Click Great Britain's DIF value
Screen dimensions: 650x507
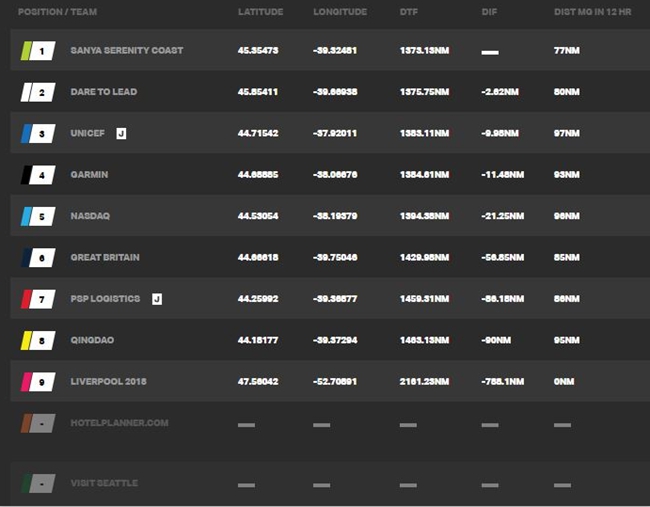point(503,258)
